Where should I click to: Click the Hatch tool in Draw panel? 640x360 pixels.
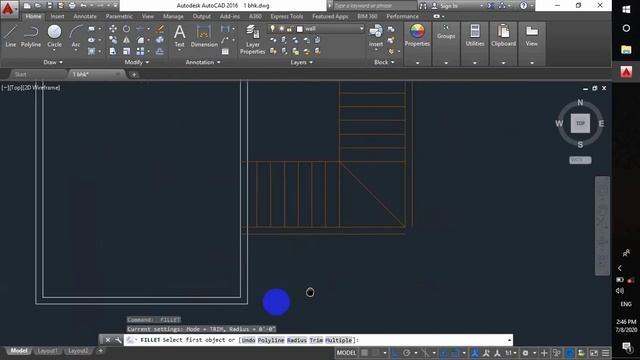91,51
